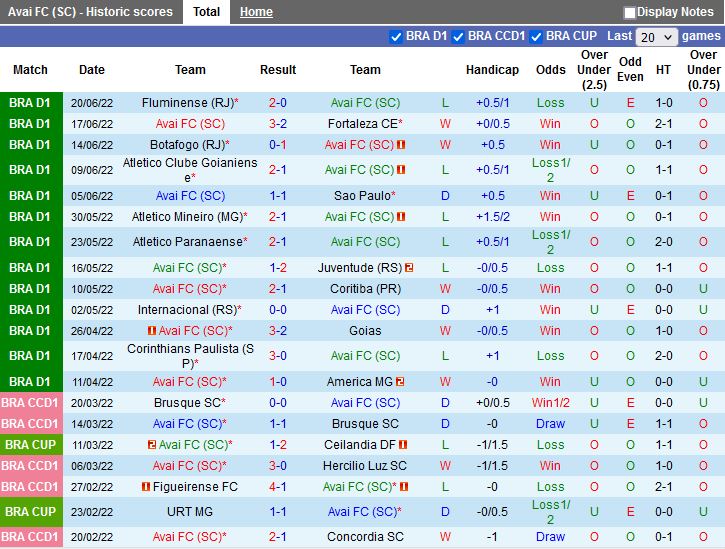Toggle the BRA CCD1 checkbox
Screen dimensions: 725x549
click(x=458, y=36)
